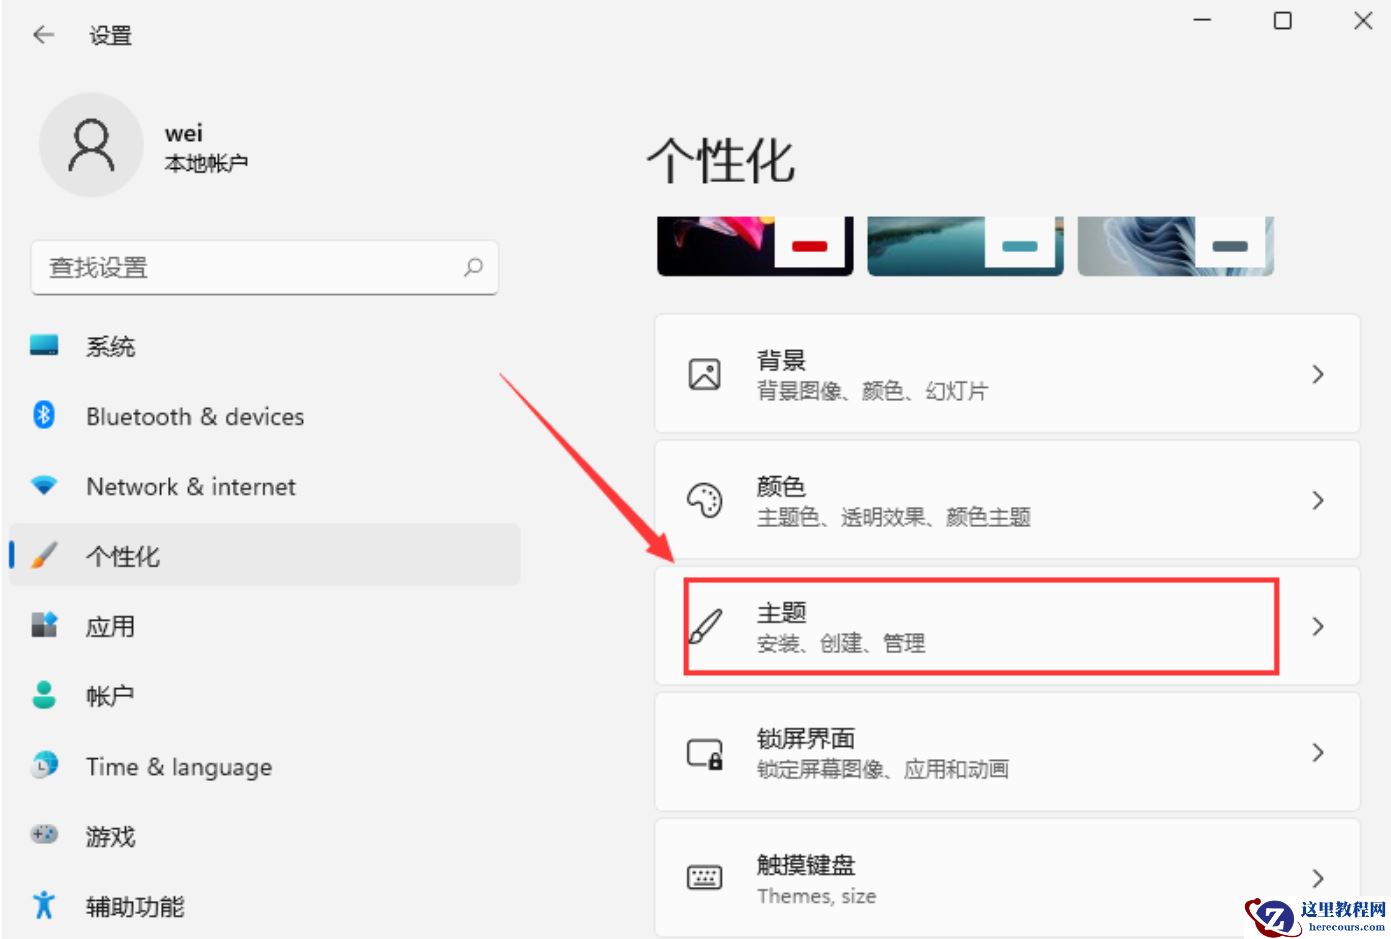
Task: Open Time & language settings
Action: click(44, 766)
